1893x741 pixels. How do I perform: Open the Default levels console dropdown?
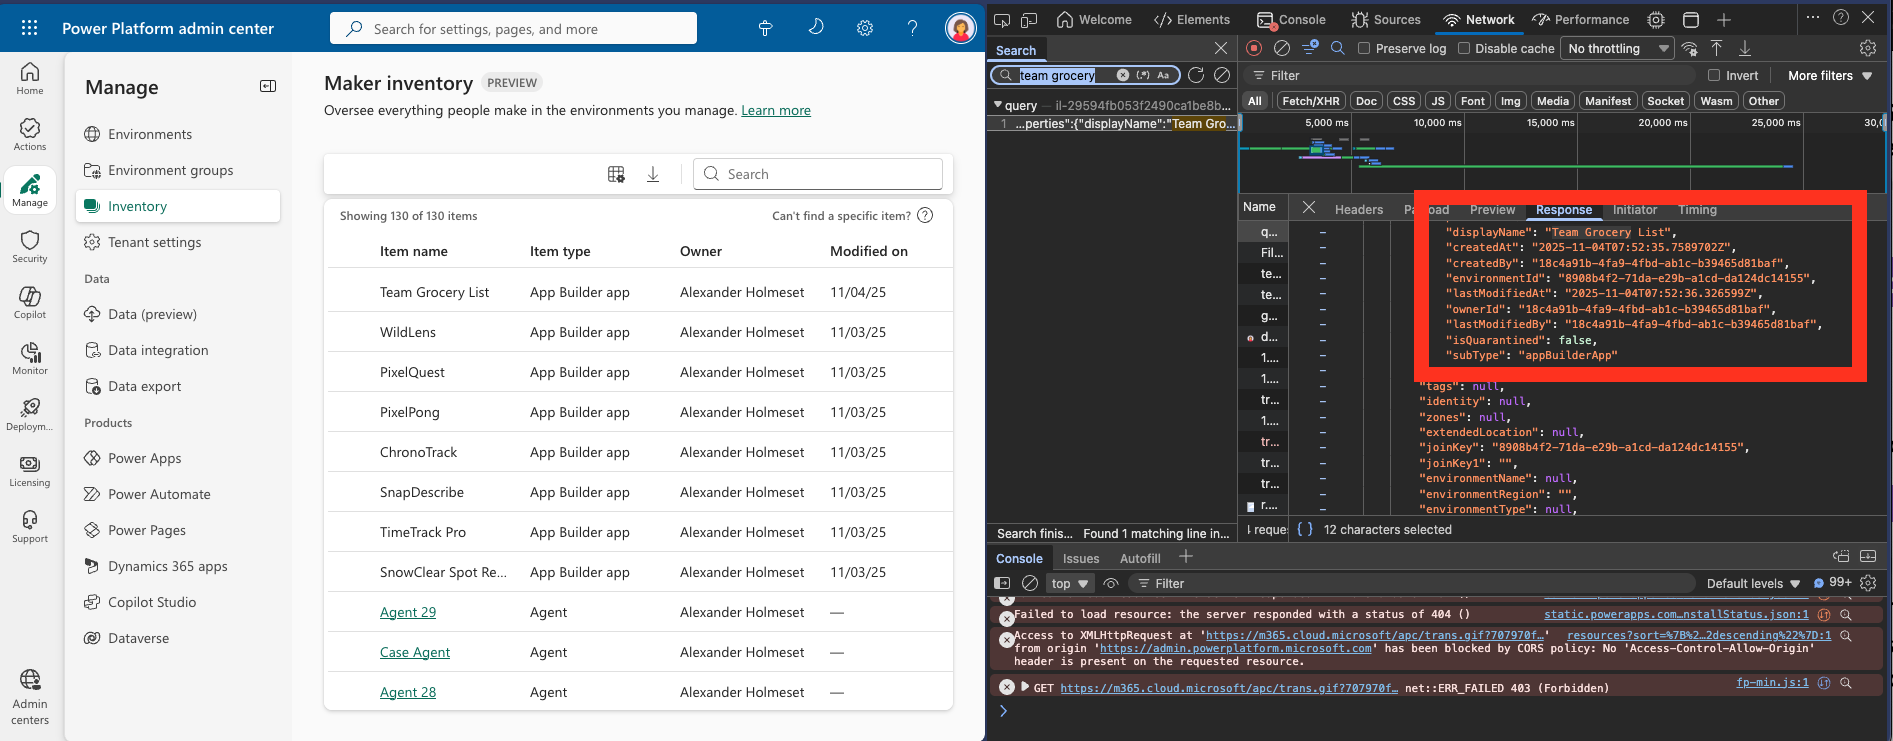tap(1753, 583)
